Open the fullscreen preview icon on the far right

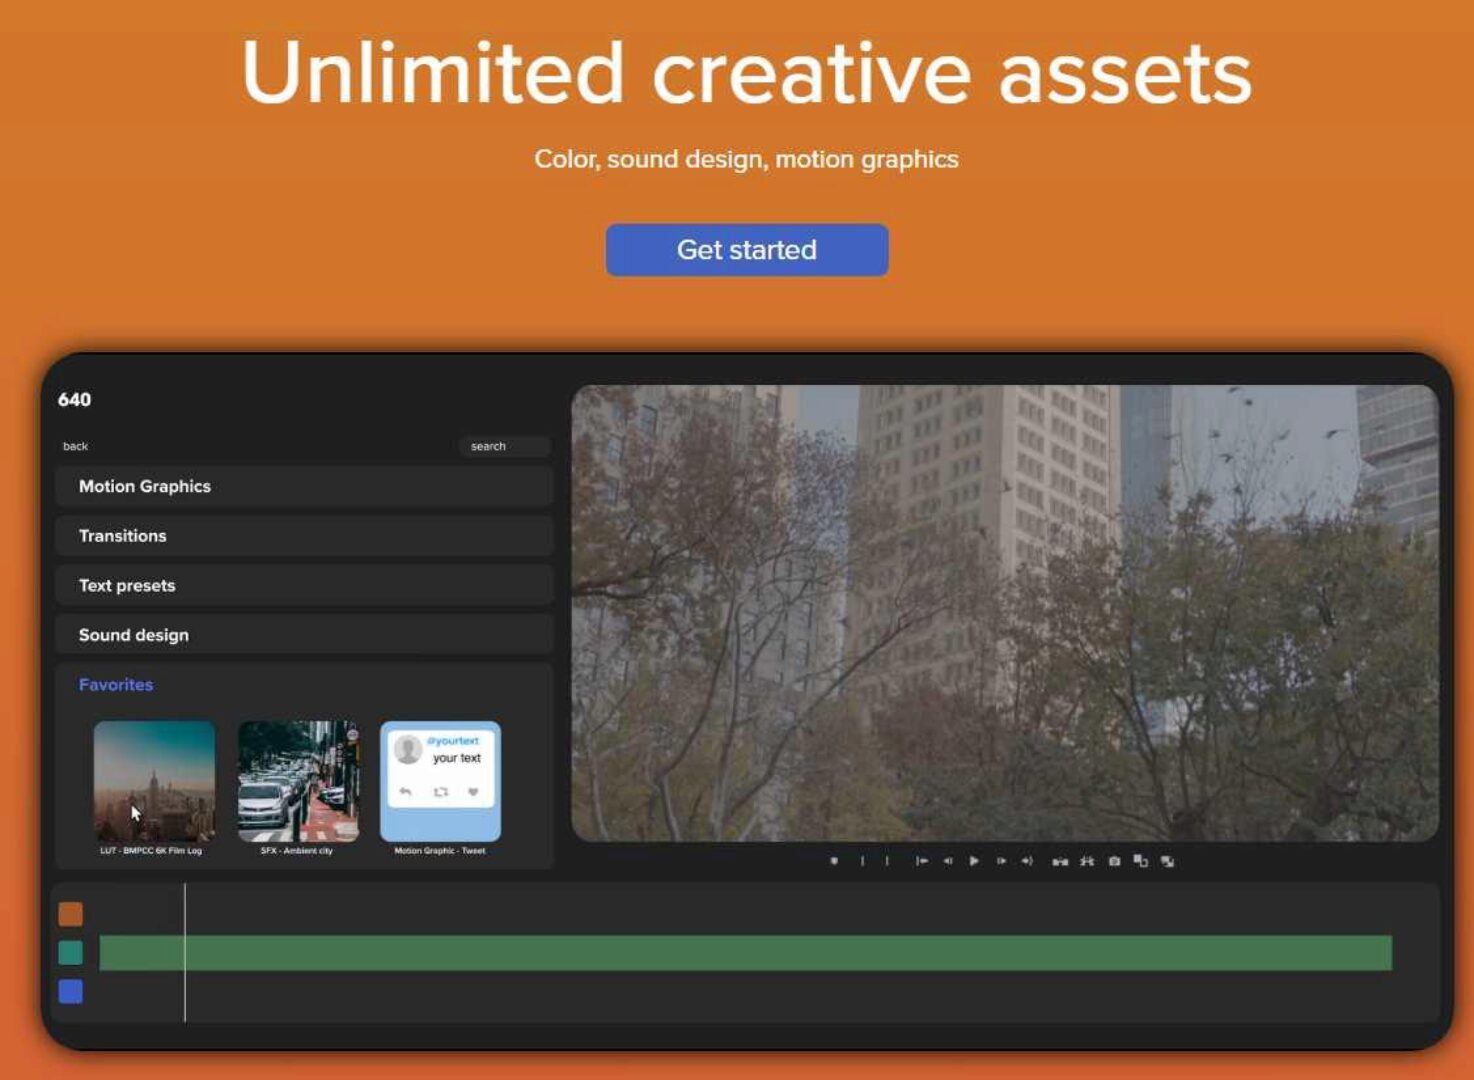pyautogui.click(x=1166, y=860)
